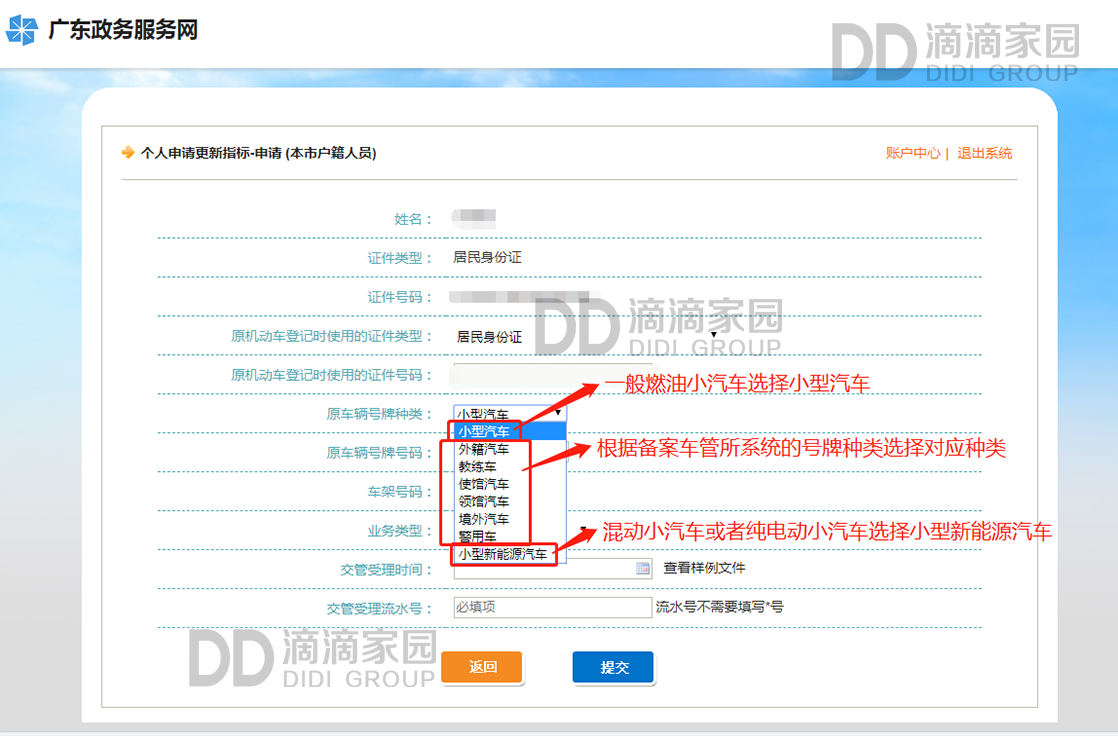
Task: Click the blue 提交 button
Action: (613, 667)
